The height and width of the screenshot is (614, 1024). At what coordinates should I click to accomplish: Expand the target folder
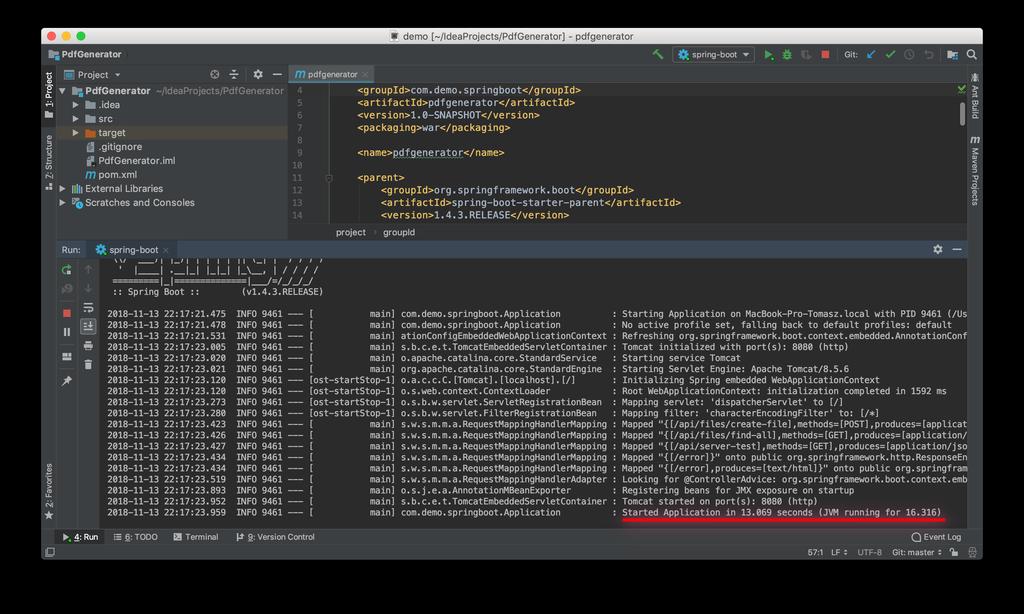[76, 133]
